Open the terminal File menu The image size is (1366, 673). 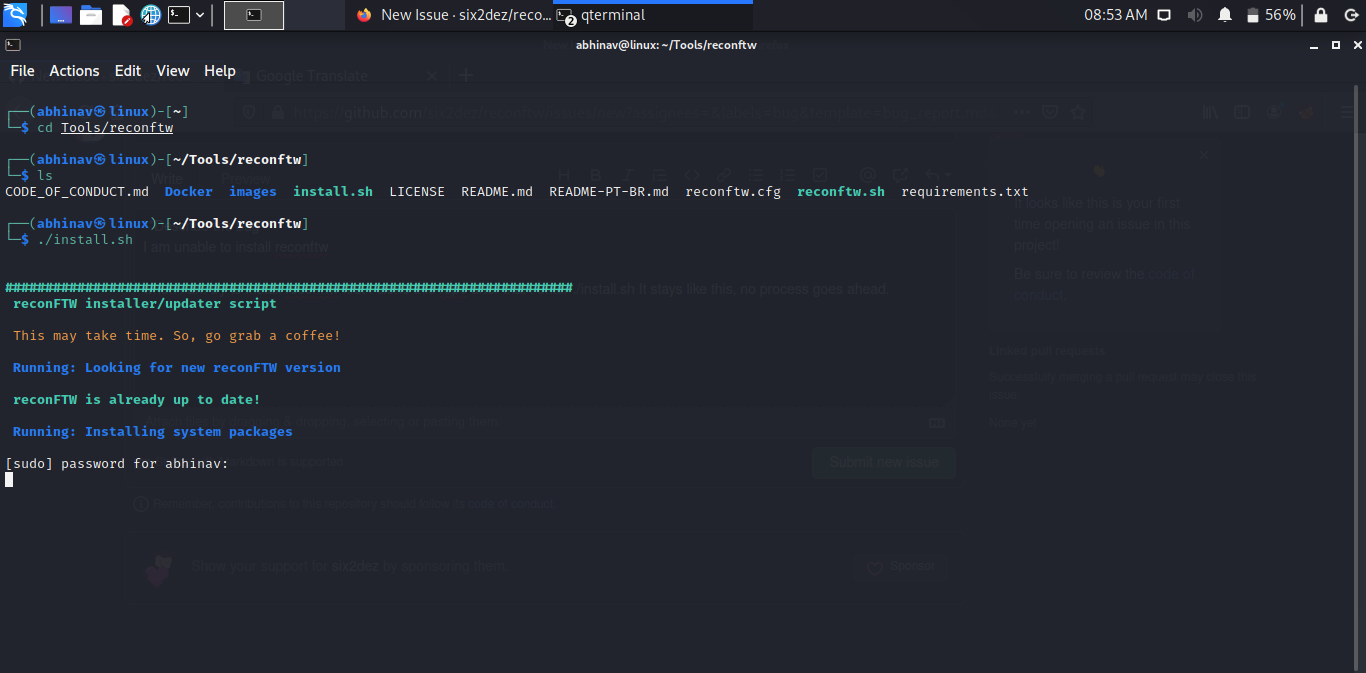click(22, 71)
